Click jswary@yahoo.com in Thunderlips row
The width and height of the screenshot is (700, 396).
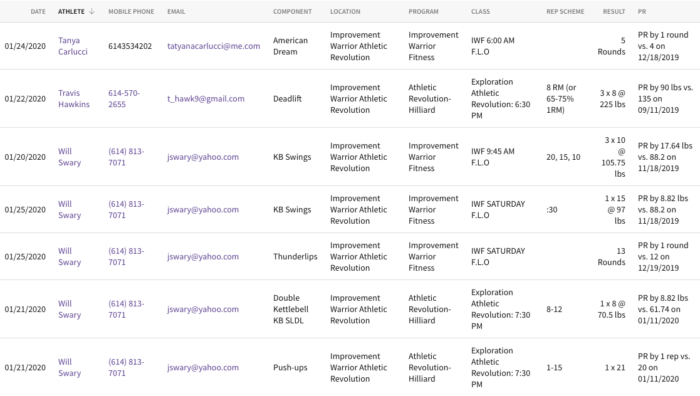pyautogui.click(x=203, y=257)
